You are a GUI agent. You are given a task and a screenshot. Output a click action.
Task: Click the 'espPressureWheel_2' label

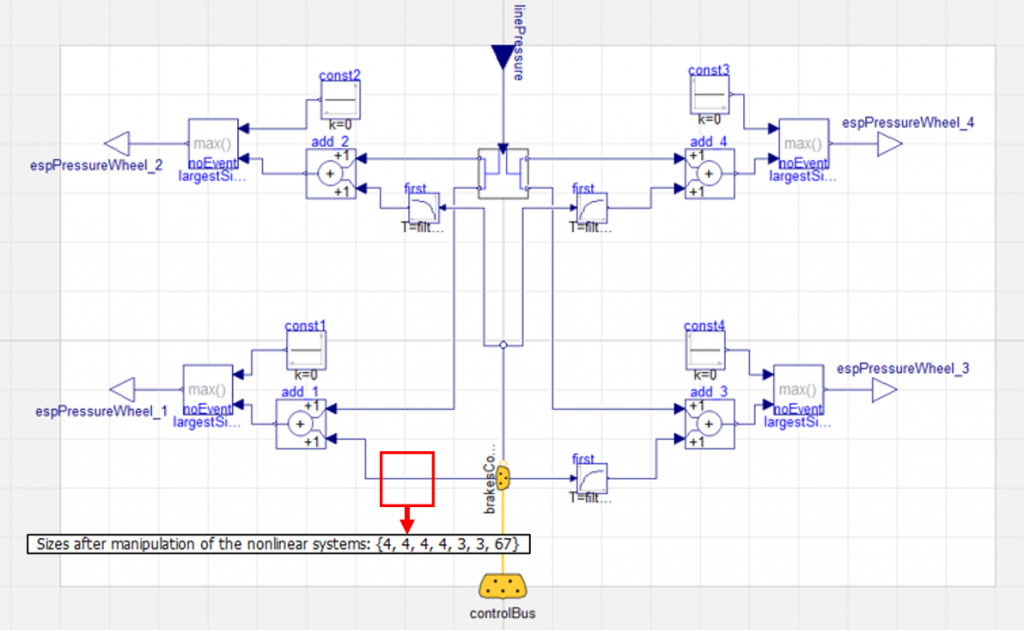click(x=96, y=165)
